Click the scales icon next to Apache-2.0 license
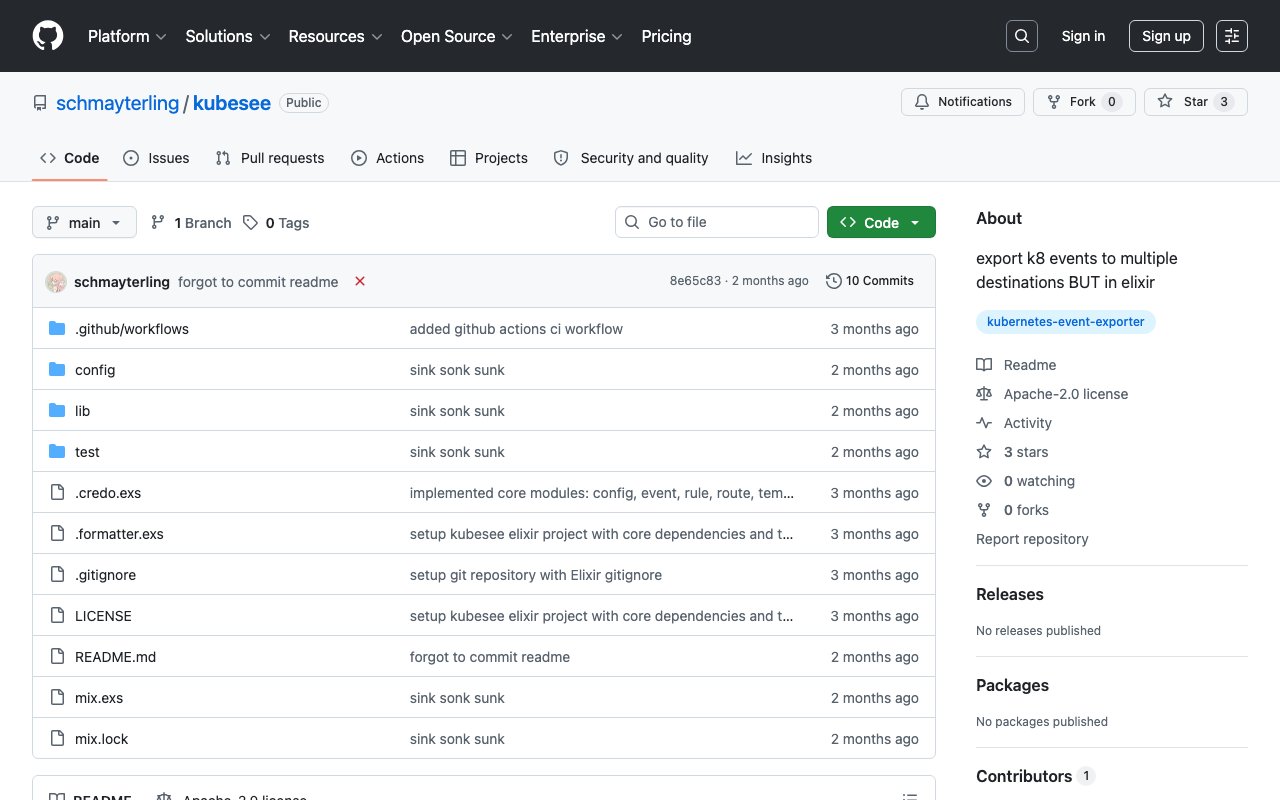This screenshot has height=800, width=1280. (984, 394)
